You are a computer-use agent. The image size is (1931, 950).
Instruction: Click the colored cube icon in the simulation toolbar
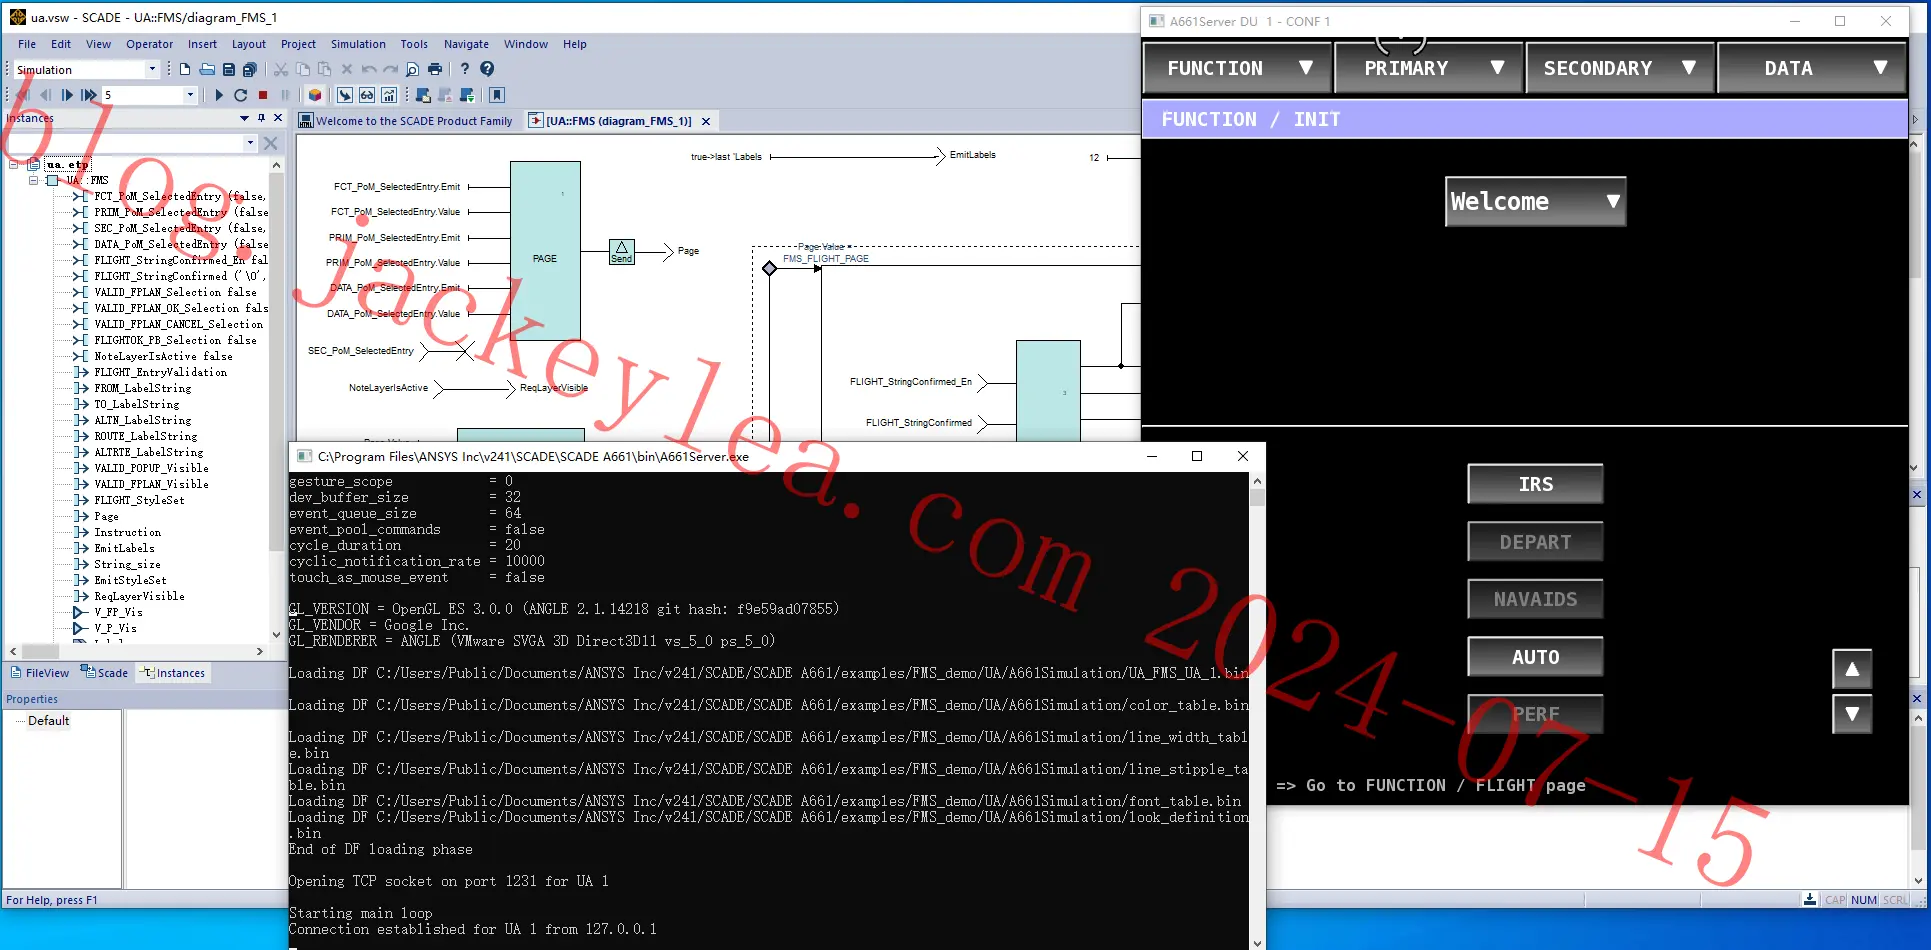[x=315, y=95]
